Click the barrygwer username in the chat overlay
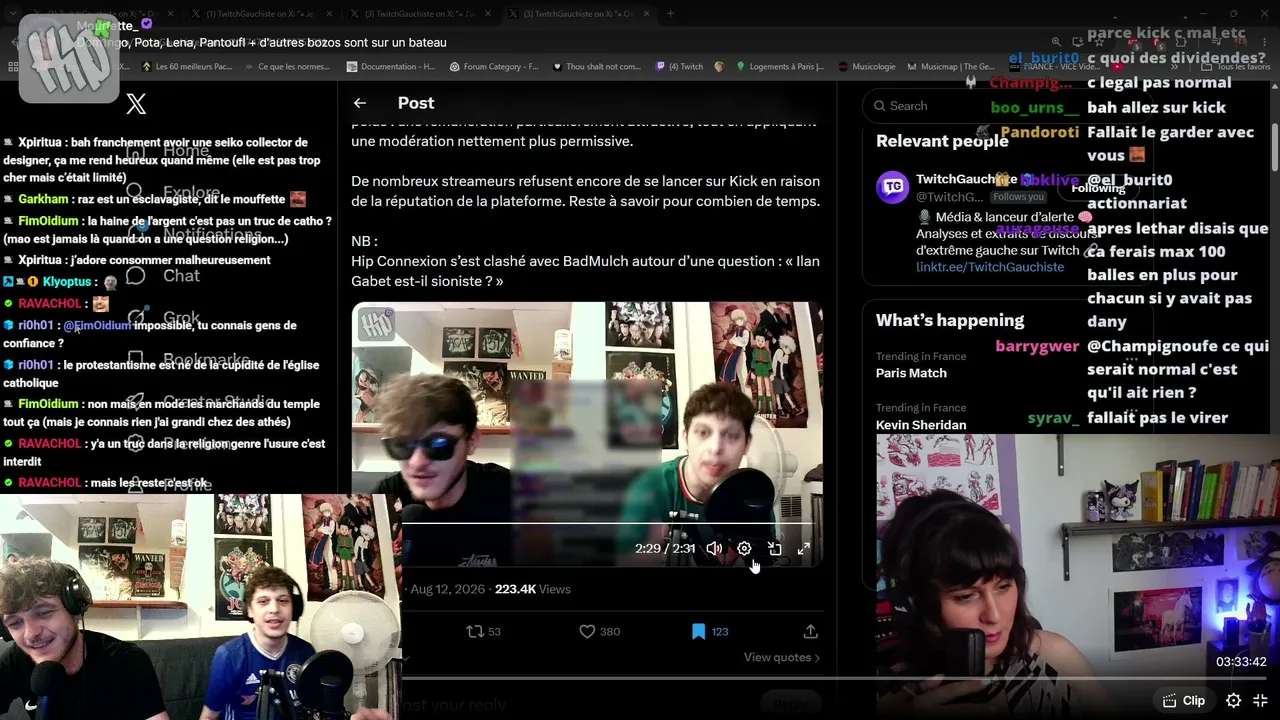The height and width of the screenshot is (720, 1280). (x=1038, y=346)
